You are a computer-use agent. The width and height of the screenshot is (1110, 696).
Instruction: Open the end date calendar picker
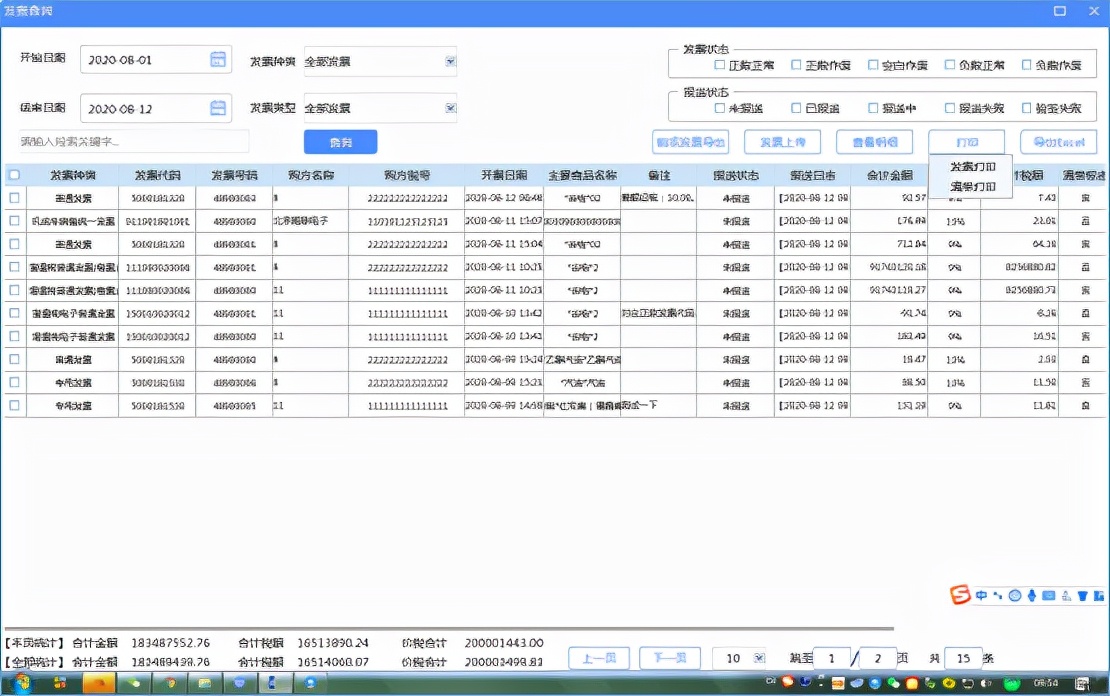click(218, 107)
